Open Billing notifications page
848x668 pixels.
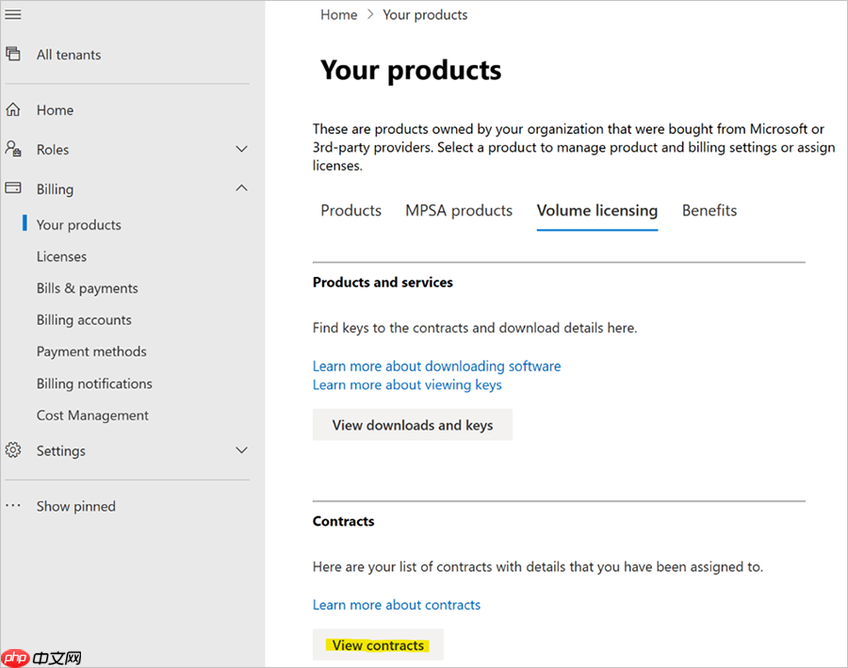[94, 383]
